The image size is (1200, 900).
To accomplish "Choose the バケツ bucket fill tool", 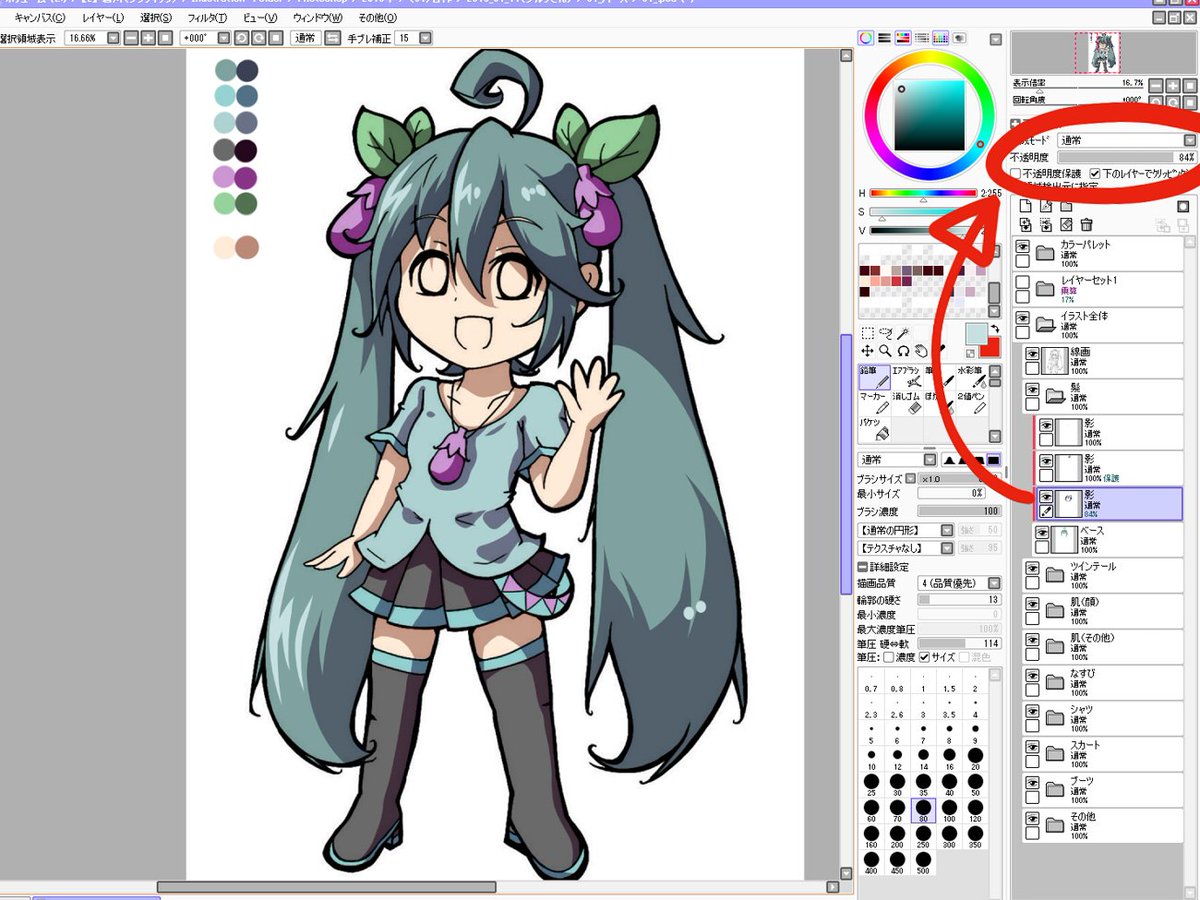I will [874, 428].
